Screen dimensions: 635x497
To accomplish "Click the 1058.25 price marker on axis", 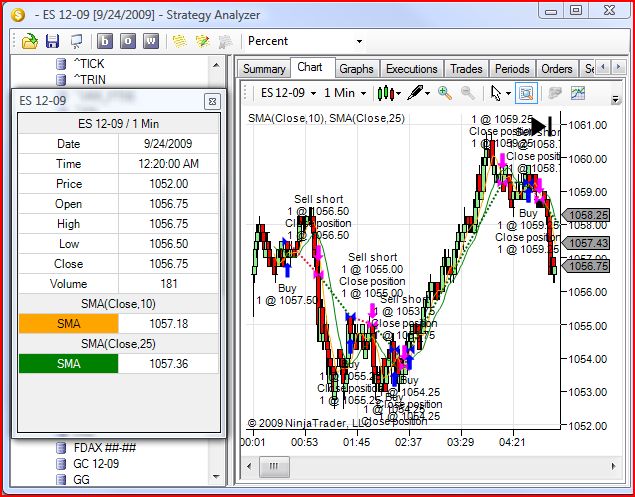I will tap(586, 215).
